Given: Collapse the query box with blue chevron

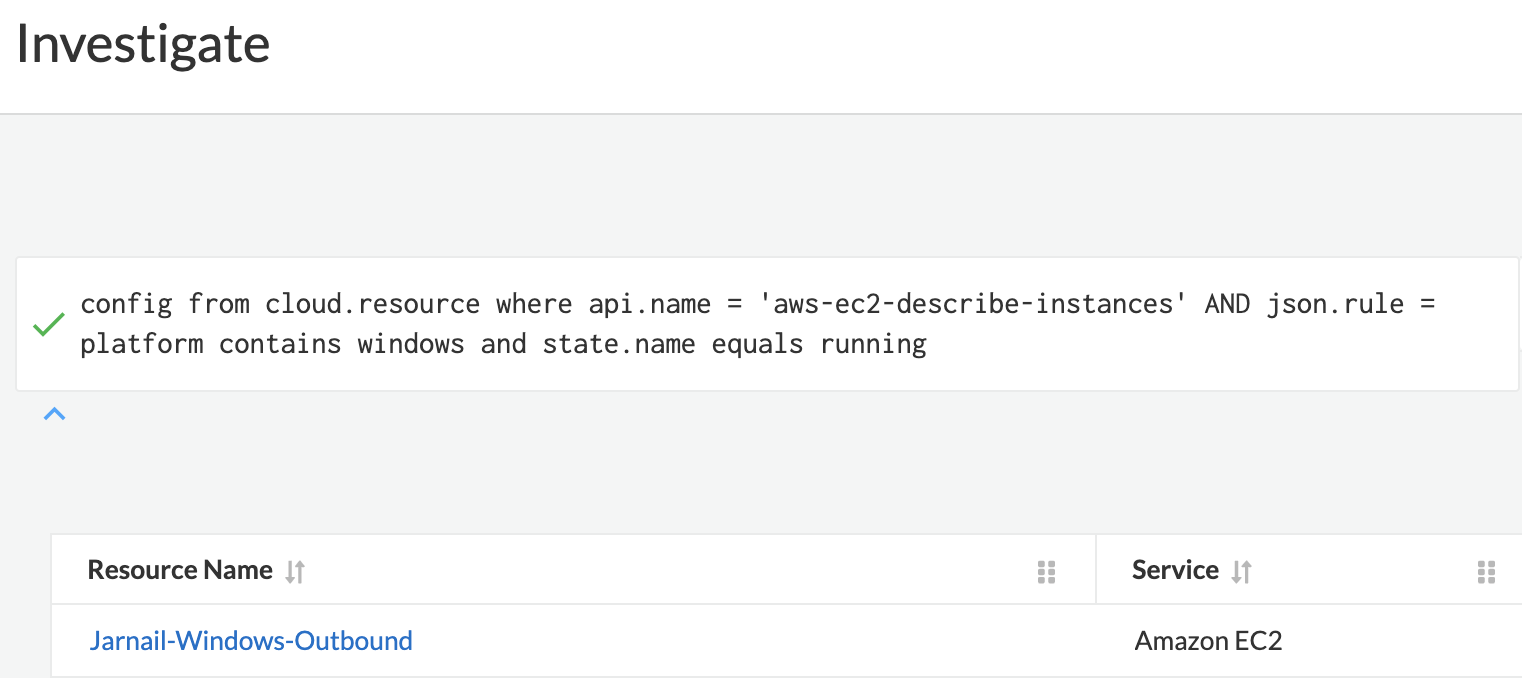Looking at the screenshot, I should click(55, 413).
